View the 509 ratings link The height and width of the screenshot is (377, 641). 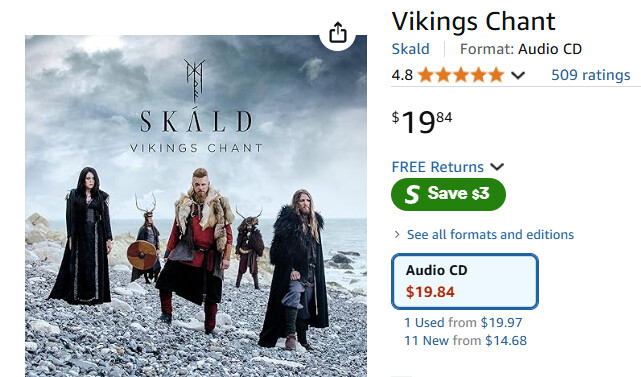[x=591, y=75]
